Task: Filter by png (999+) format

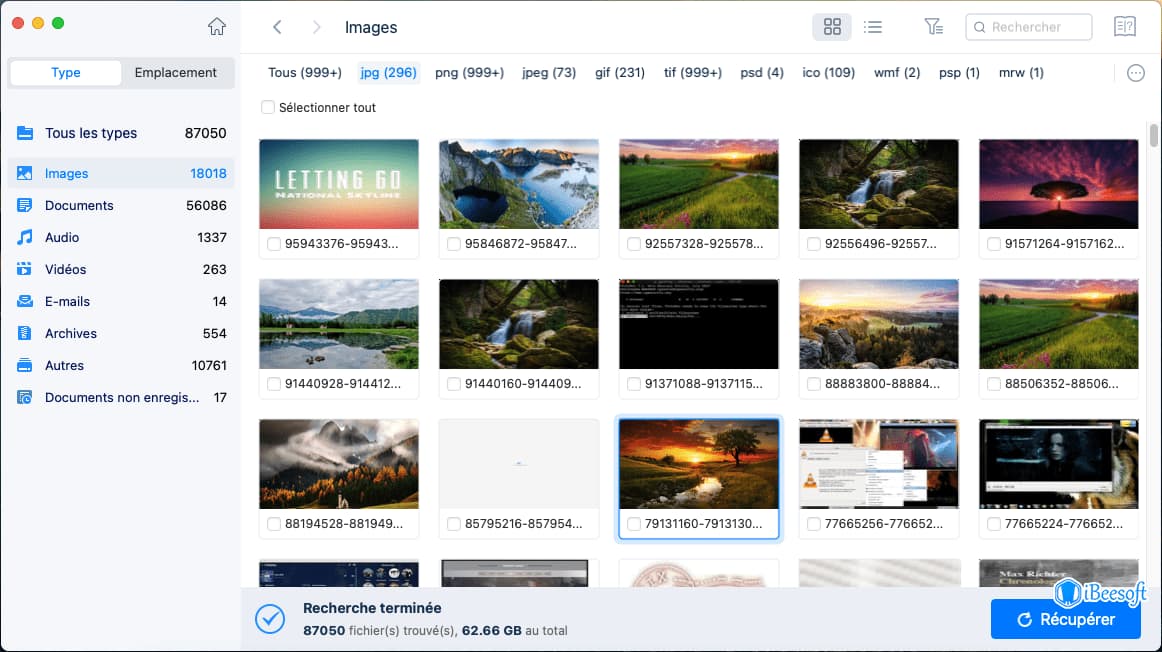Action: [x=469, y=73]
